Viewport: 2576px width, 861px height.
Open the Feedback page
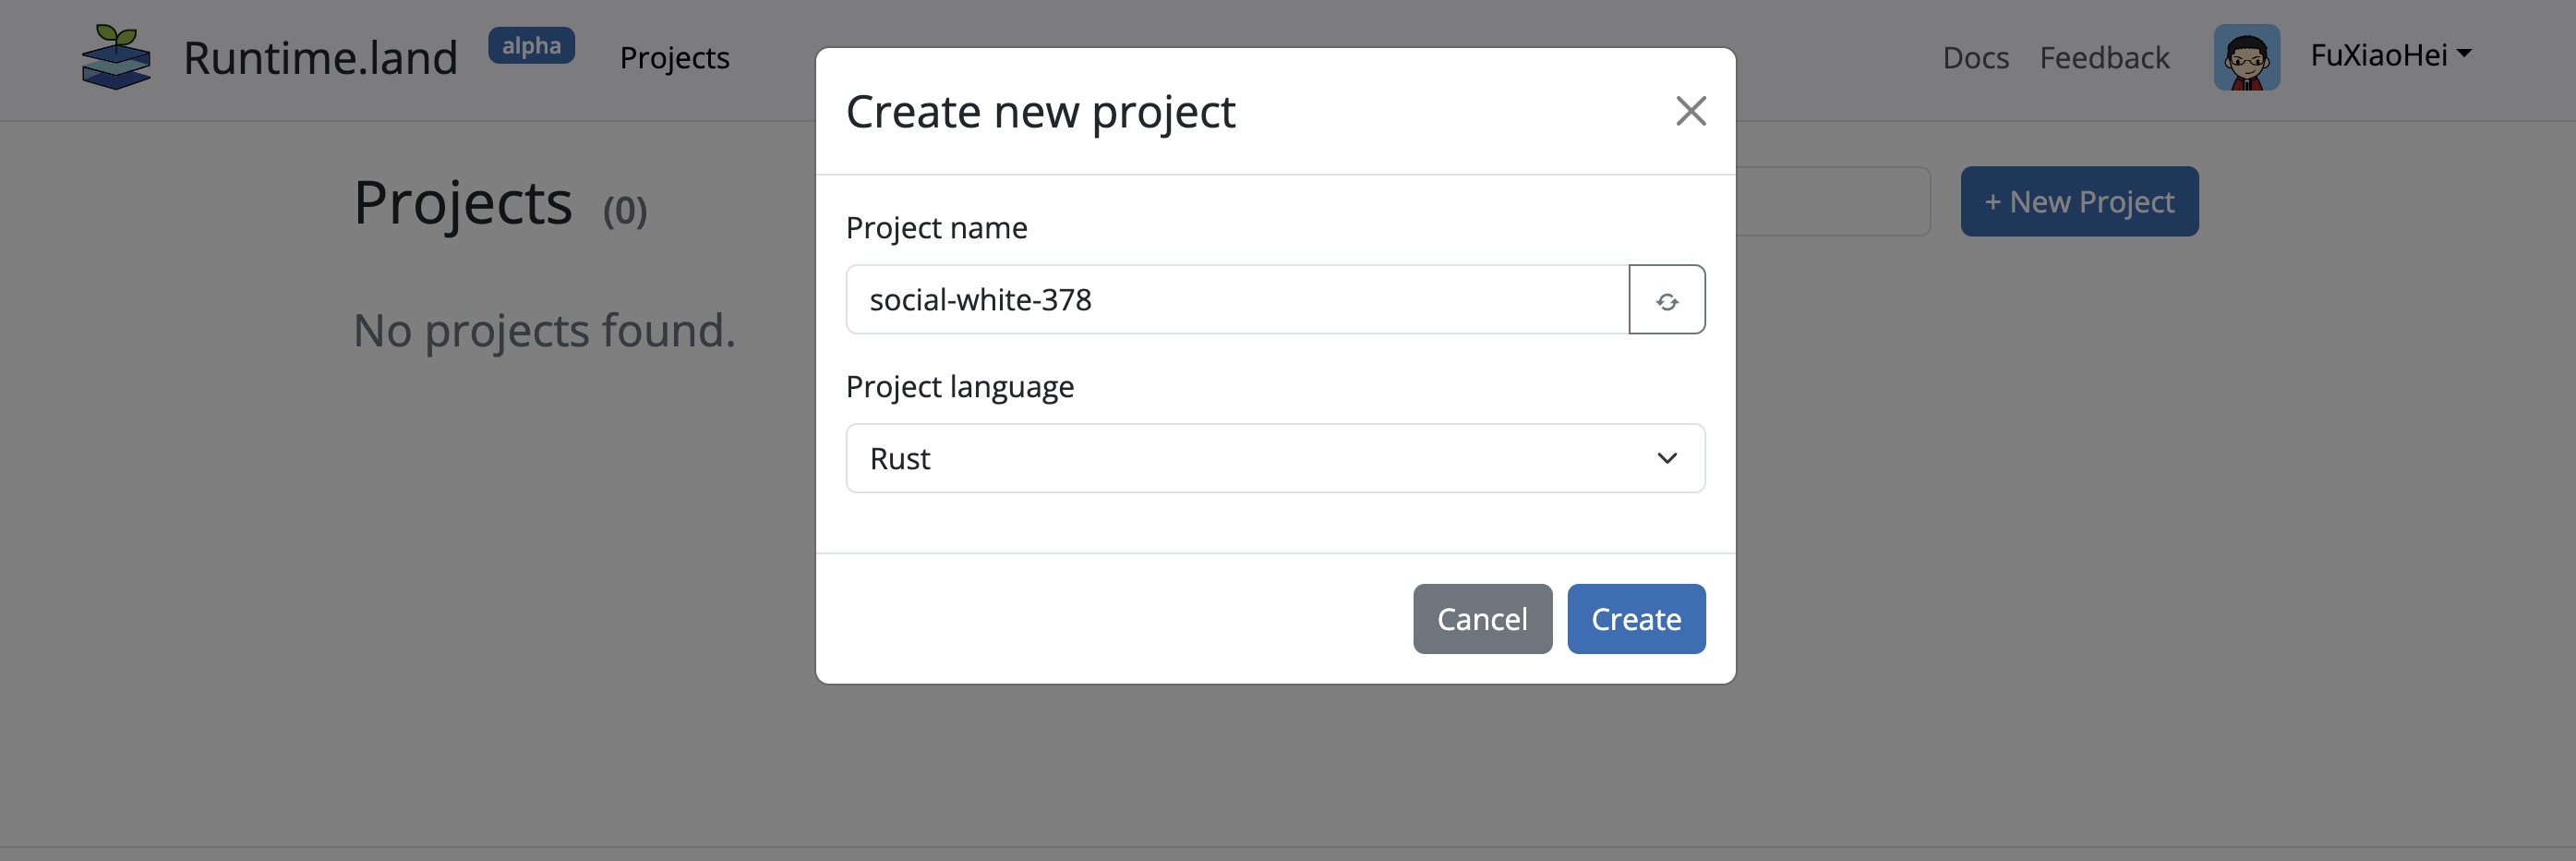(2104, 57)
